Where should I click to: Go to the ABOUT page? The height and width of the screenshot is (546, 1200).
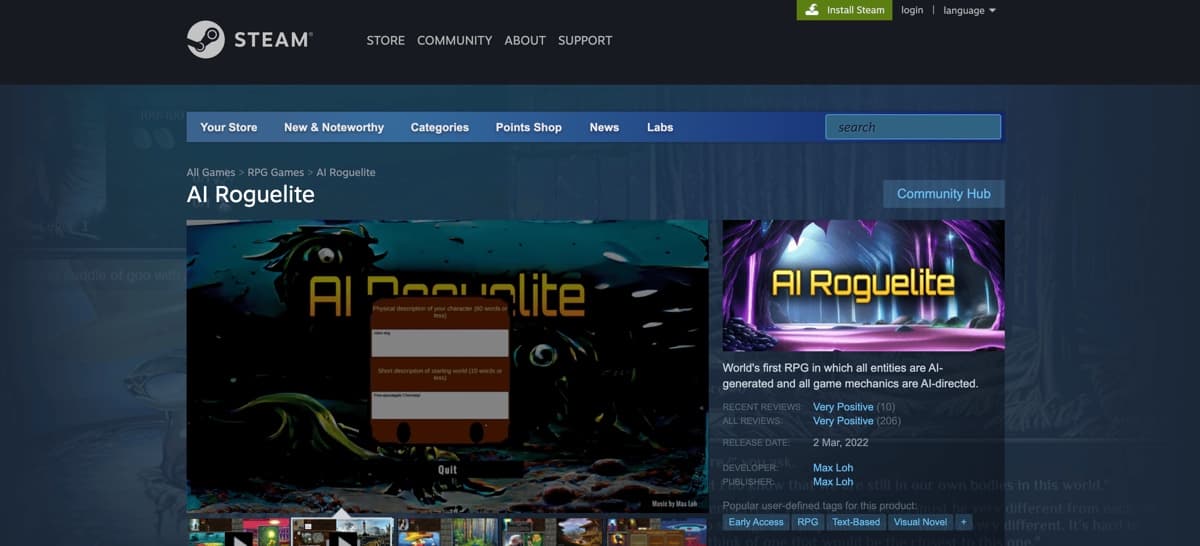tap(525, 40)
